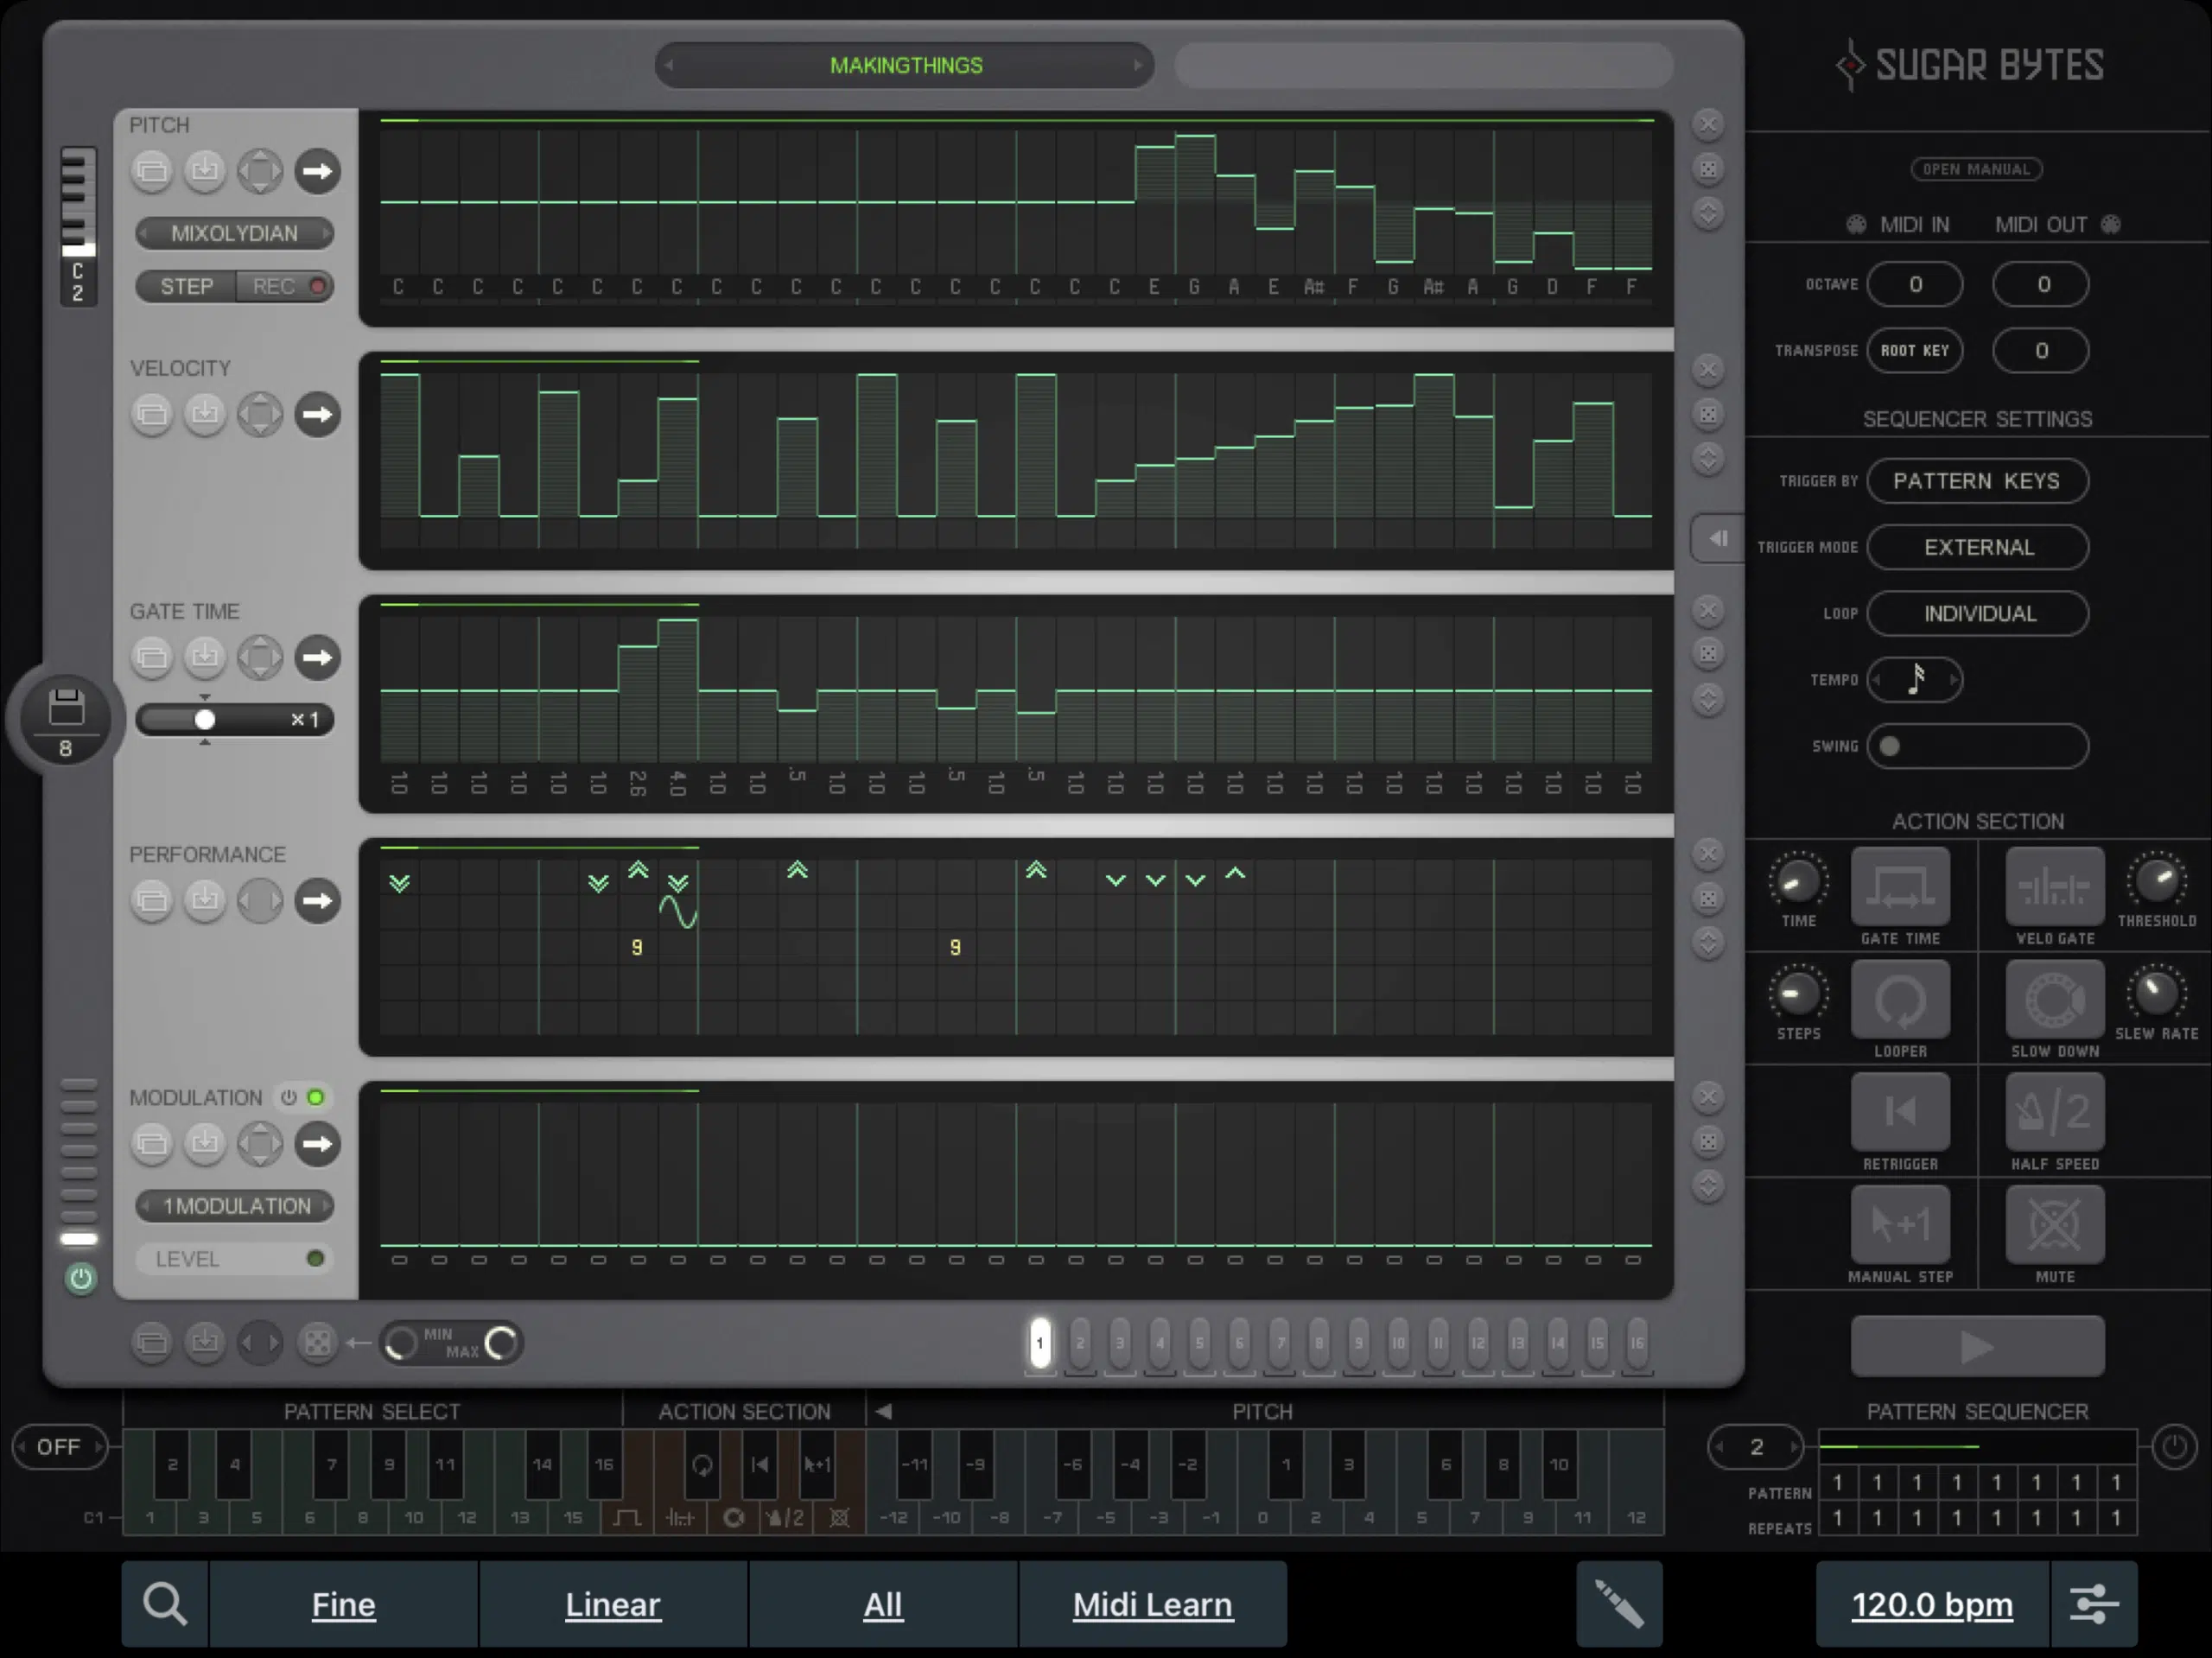This screenshot has height=1658, width=2212.
Task: Click the Performance lane right arrow button
Action: [x=317, y=900]
